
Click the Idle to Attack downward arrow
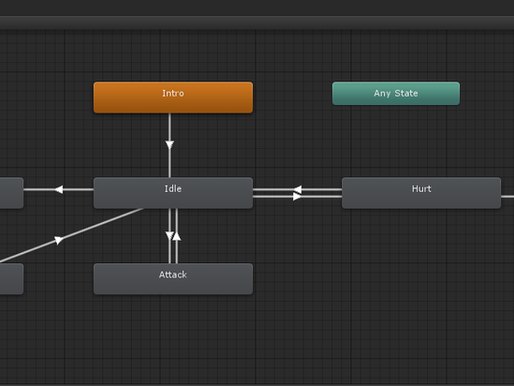[170, 236]
